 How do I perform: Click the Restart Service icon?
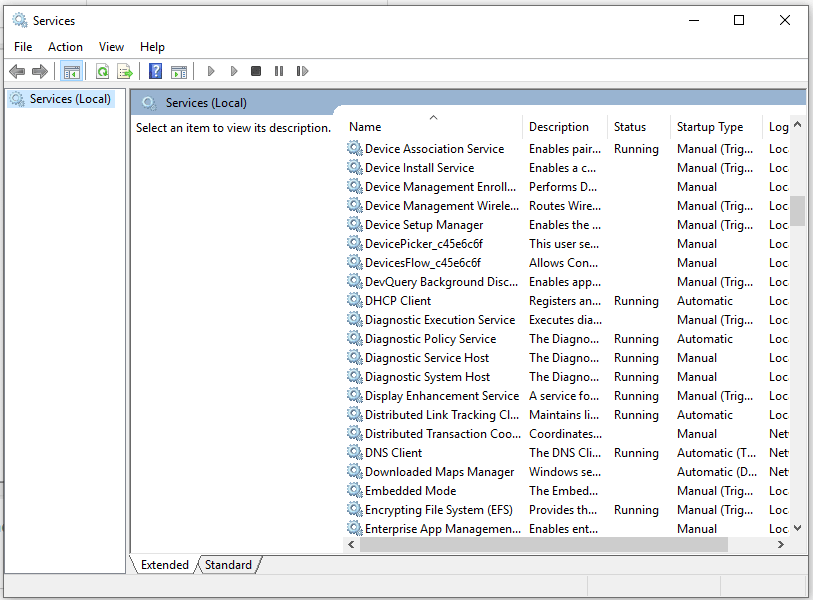point(302,71)
